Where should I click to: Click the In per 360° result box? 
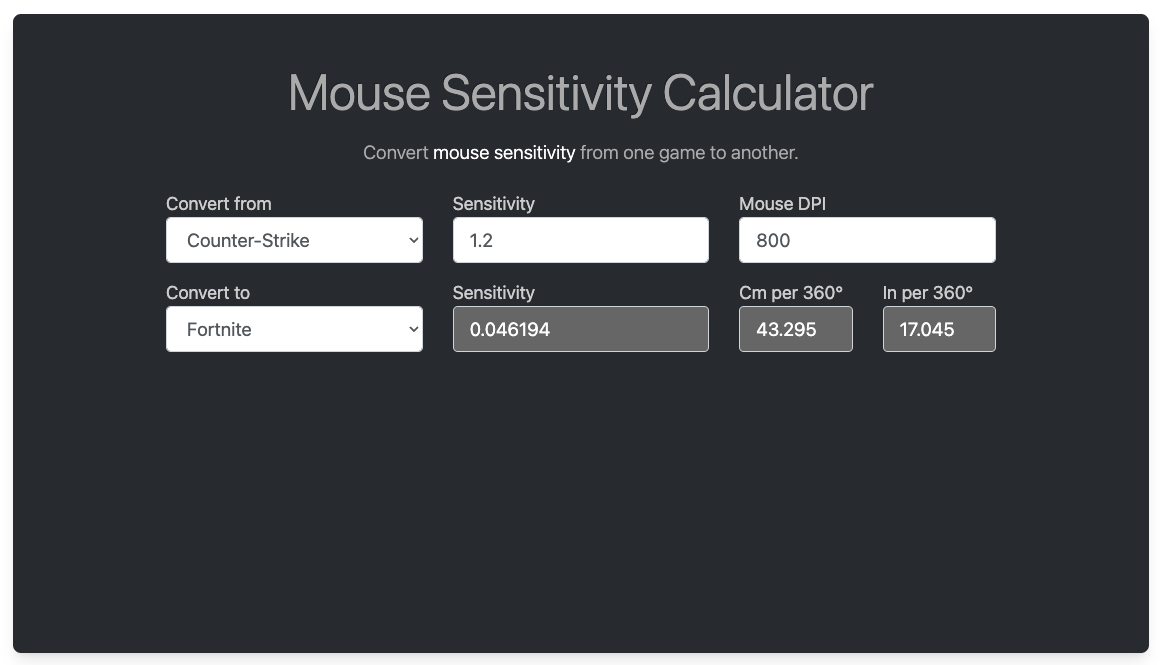pos(938,329)
